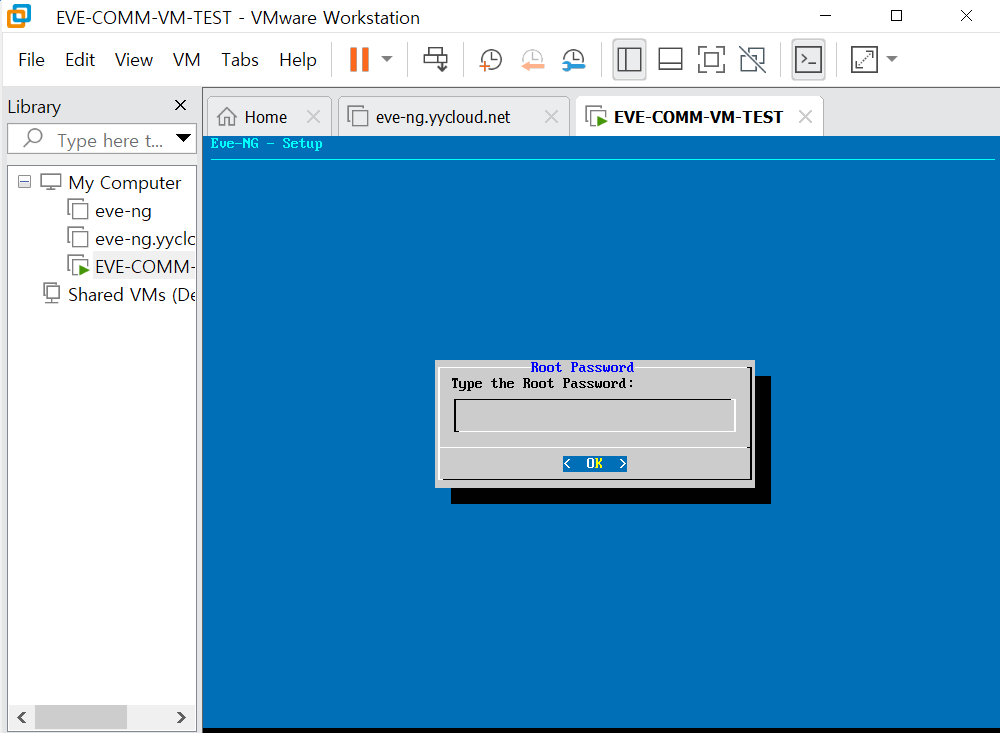
Task: Click the My Computer monitor icon
Action: coord(51,182)
